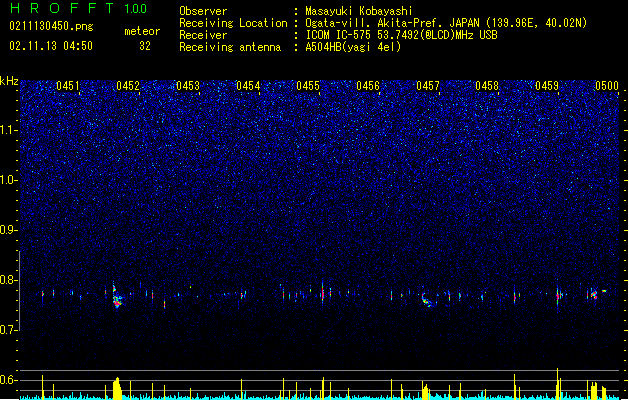Click the 0.9 kHz axis label
The image size is (629, 400).
(x=7, y=230)
